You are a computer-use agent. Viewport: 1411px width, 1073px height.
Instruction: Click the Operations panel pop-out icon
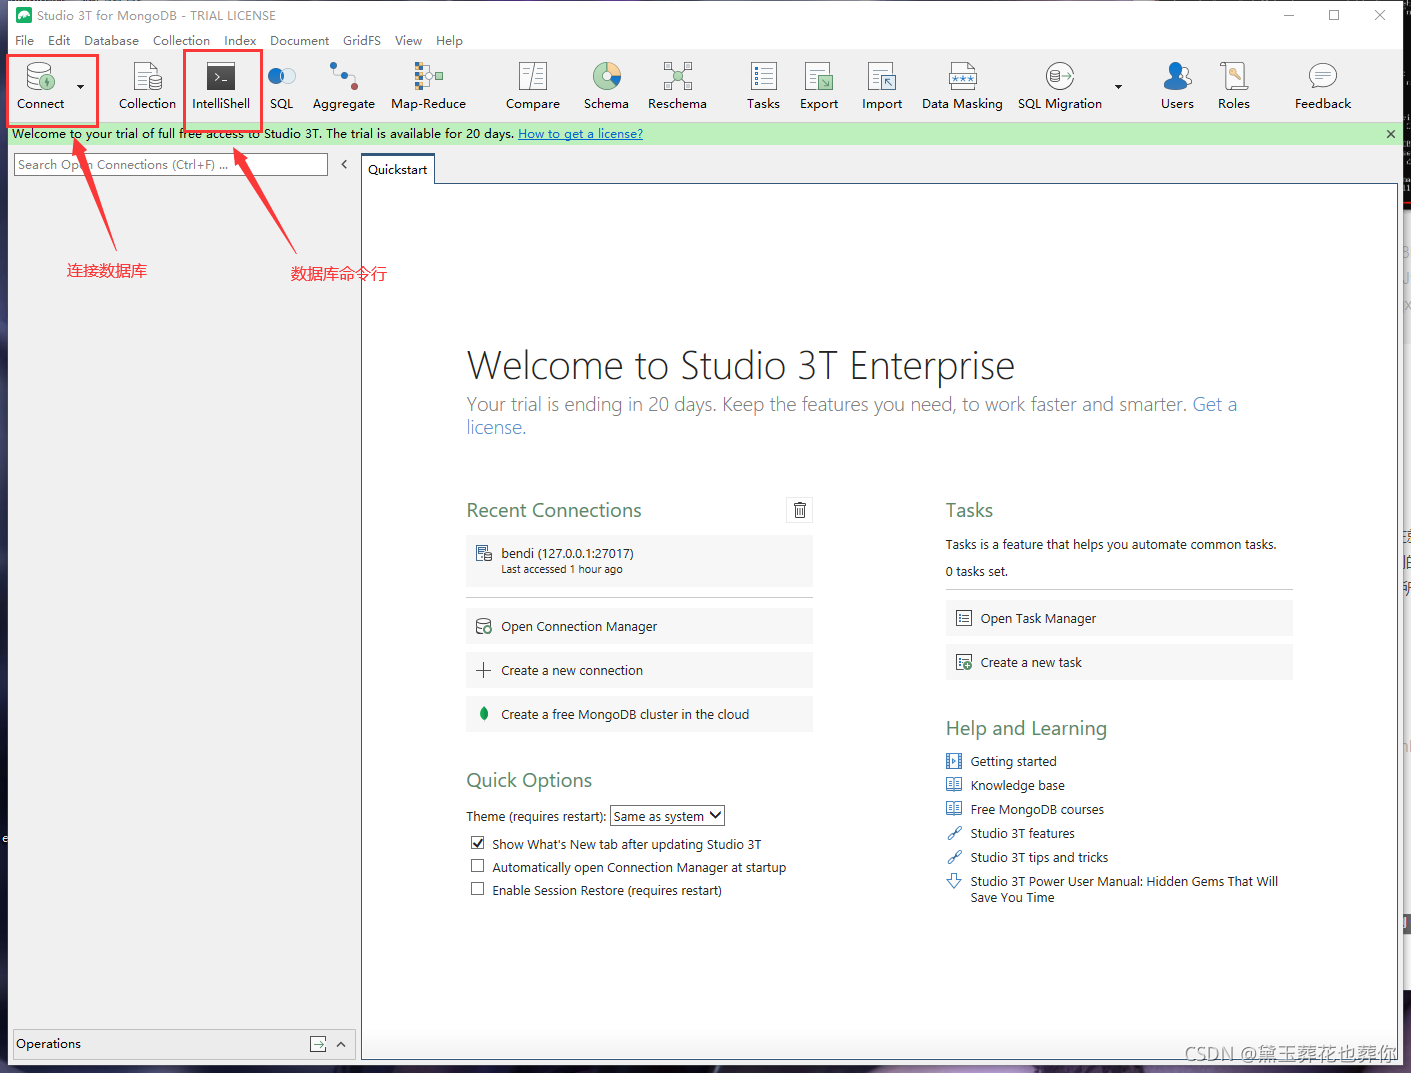pyautogui.click(x=318, y=1044)
